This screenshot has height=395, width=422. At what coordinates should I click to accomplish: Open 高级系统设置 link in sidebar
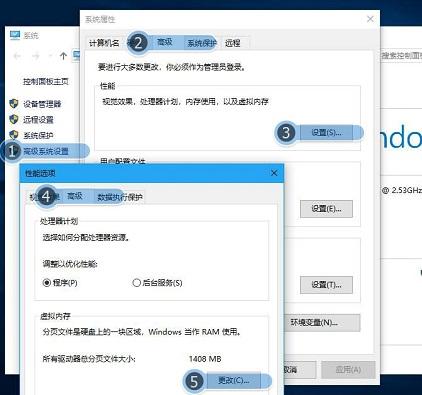pos(46,151)
